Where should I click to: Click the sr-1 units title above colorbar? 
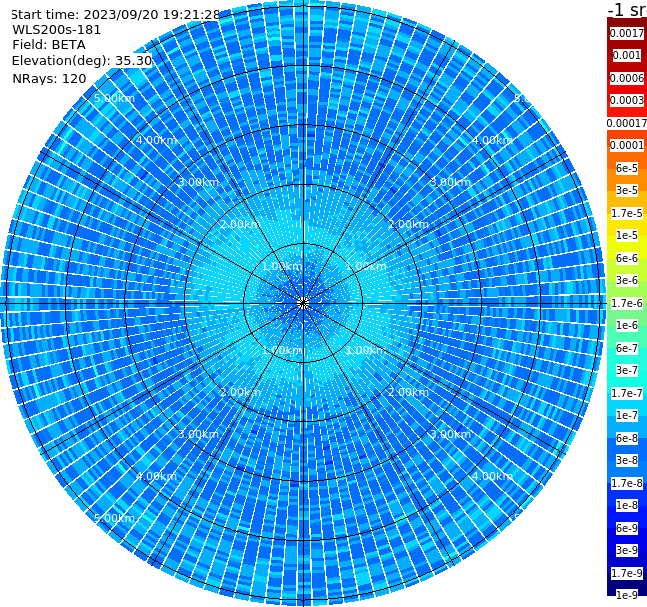tap(627, 9)
